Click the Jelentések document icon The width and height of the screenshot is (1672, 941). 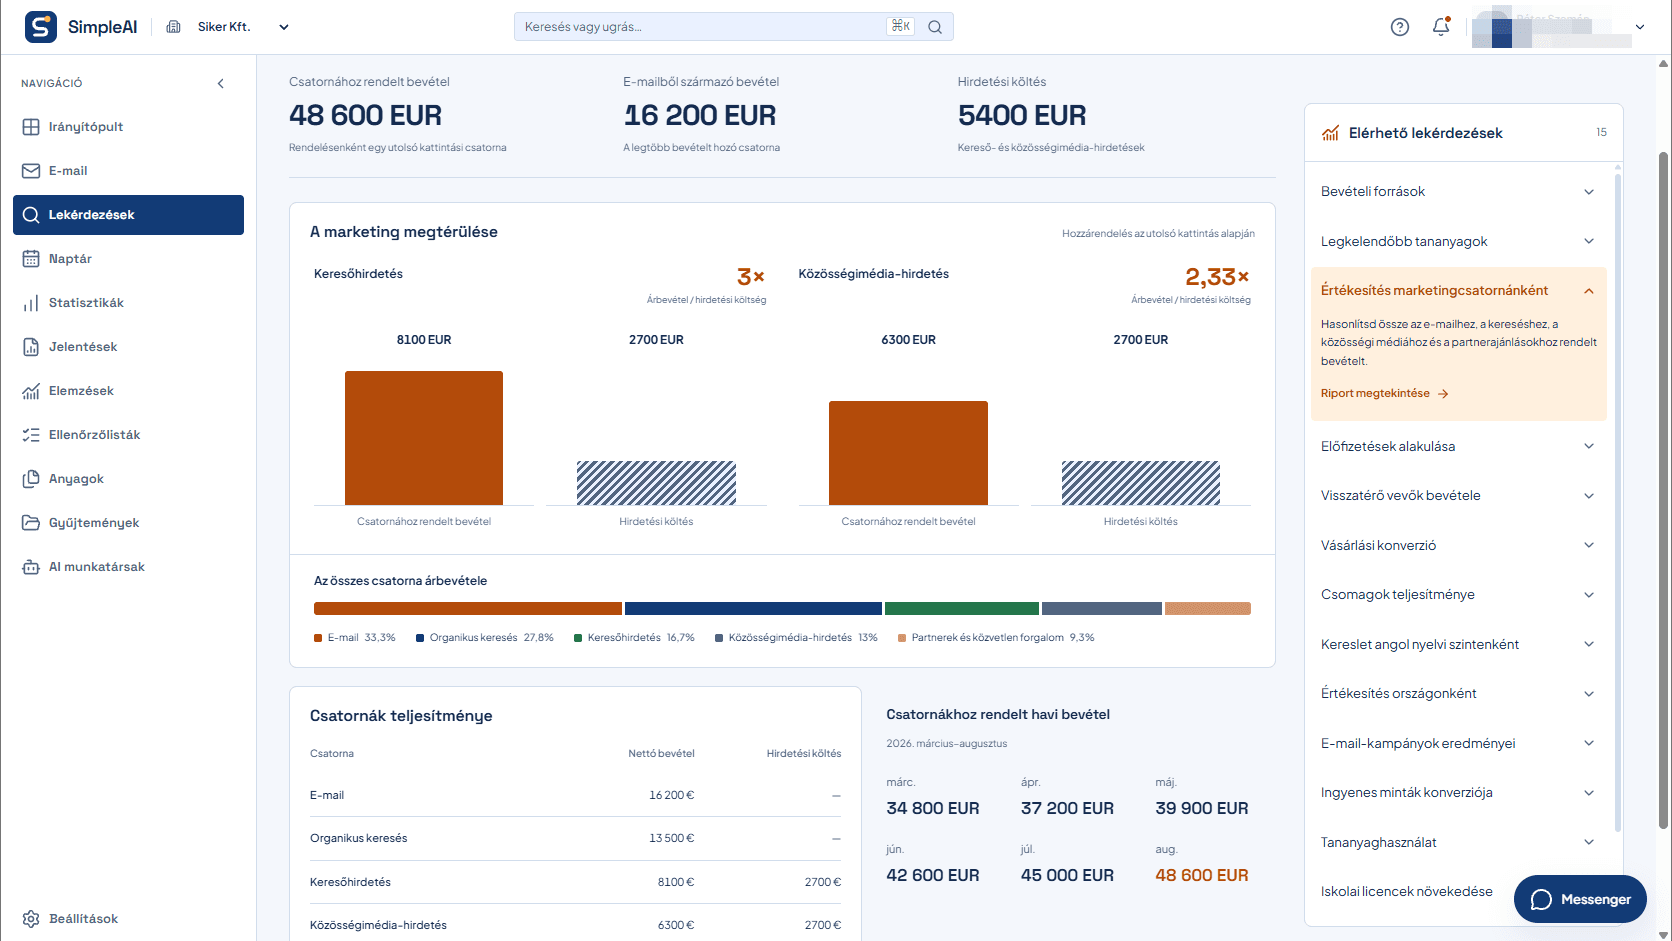(x=31, y=347)
